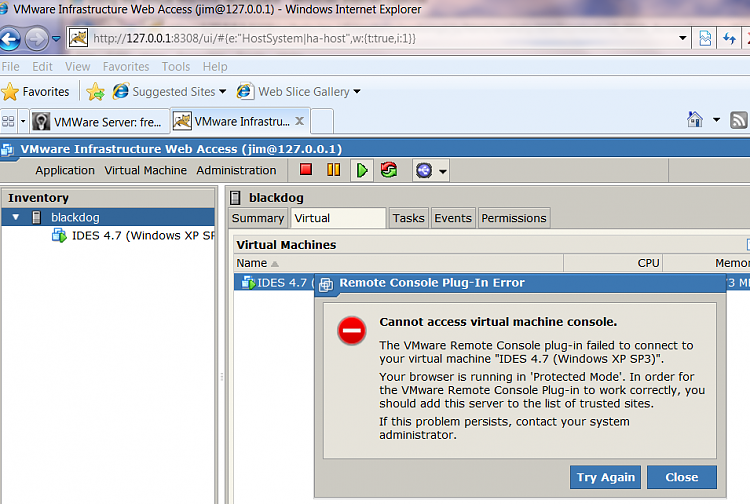Click the Quick Tabs icon
Screen dimensions: 750x504
tap(8, 121)
